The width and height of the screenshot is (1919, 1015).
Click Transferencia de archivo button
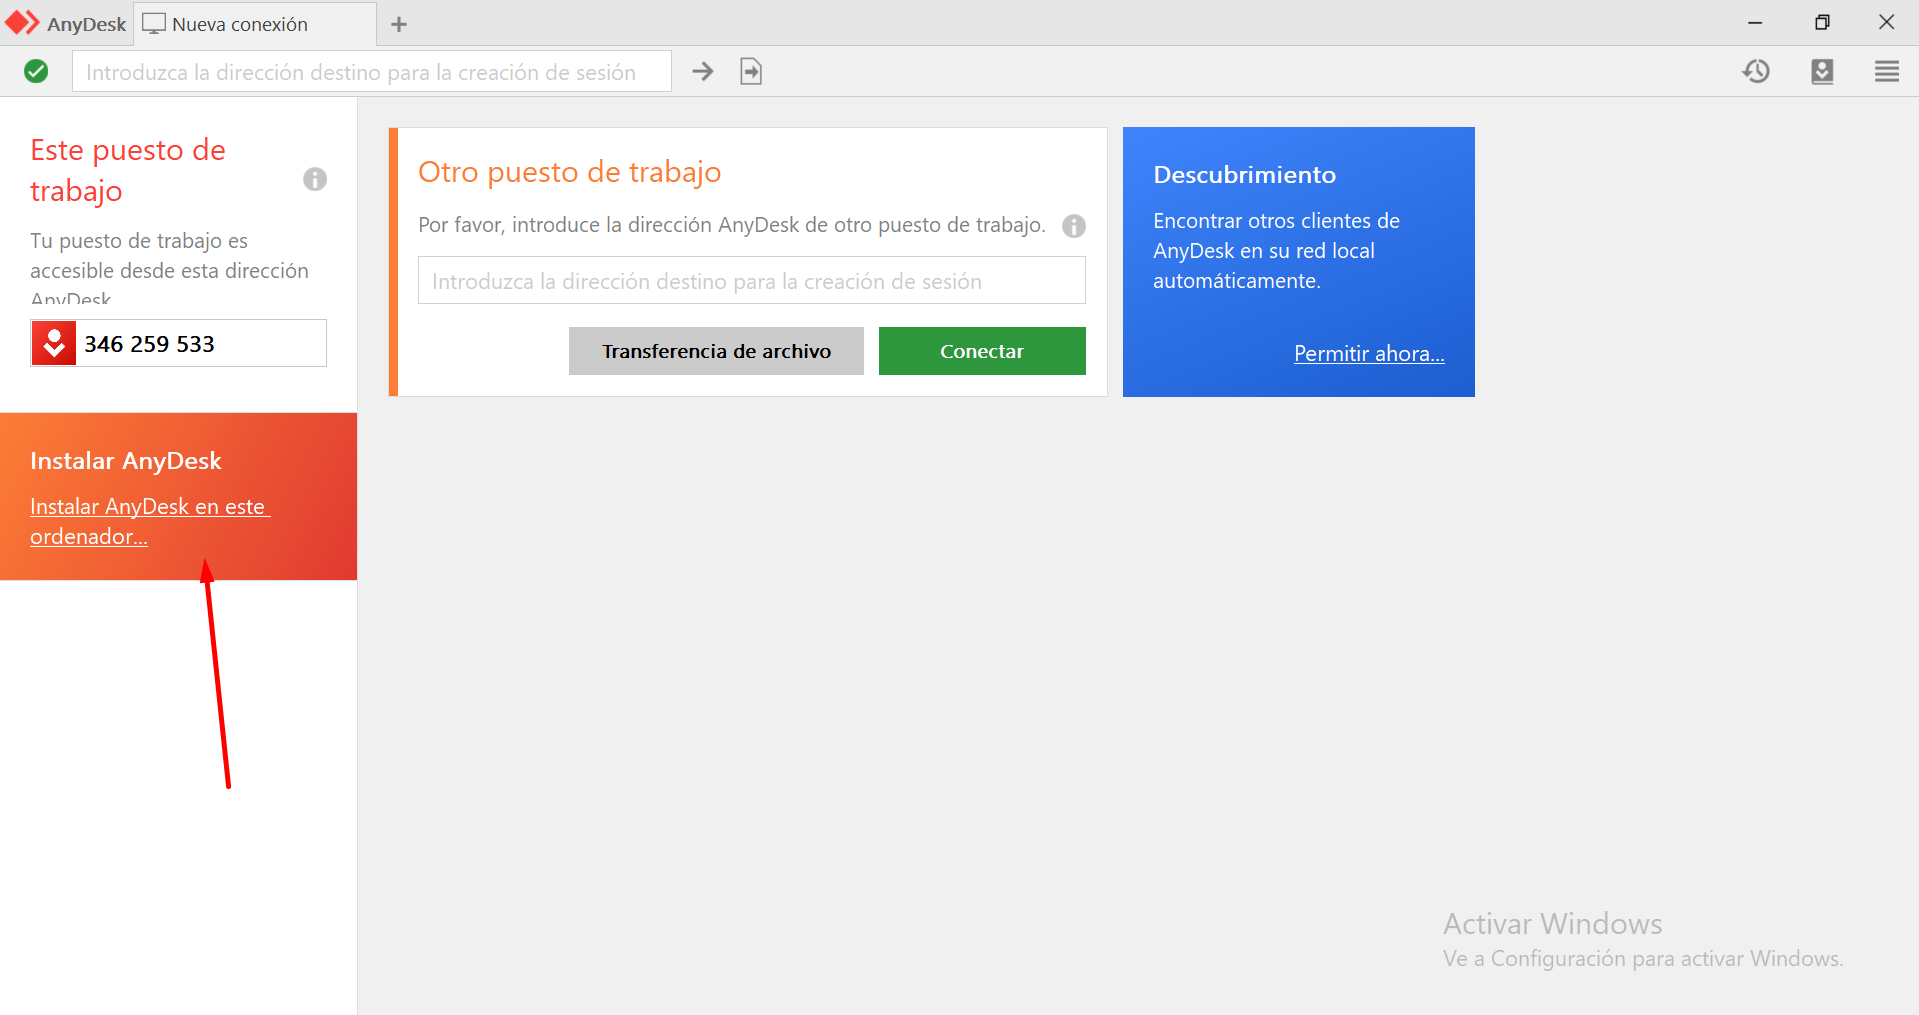(x=716, y=351)
